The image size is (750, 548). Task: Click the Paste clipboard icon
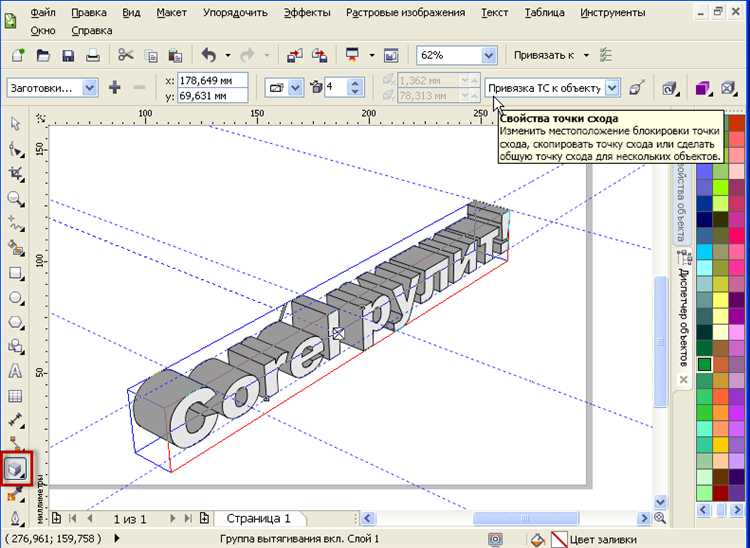click(175, 55)
